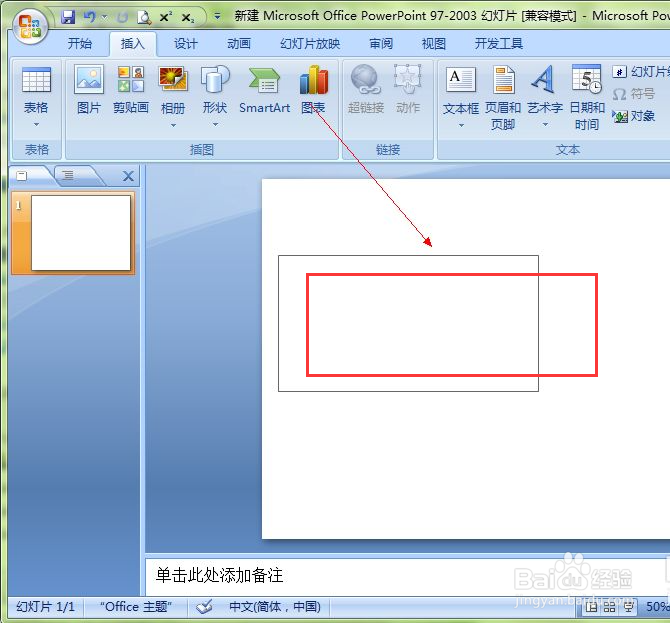
Task: Click the notes area 单击此处添加备注
Action: [x=219, y=575]
